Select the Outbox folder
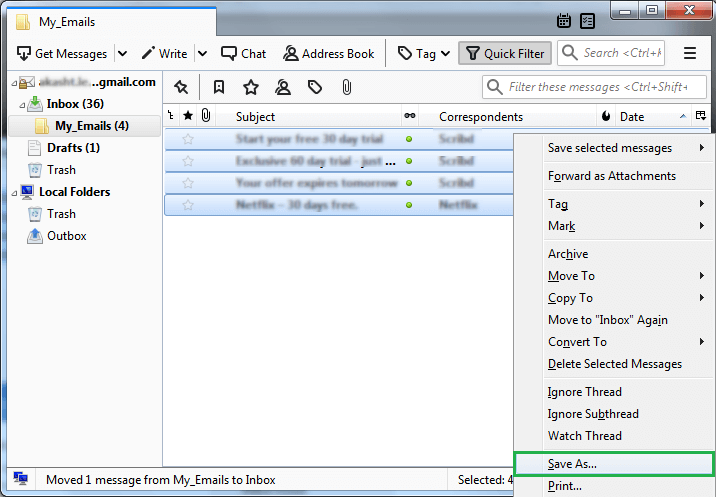This screenshot has width=716, height=497. coord(67,235)
